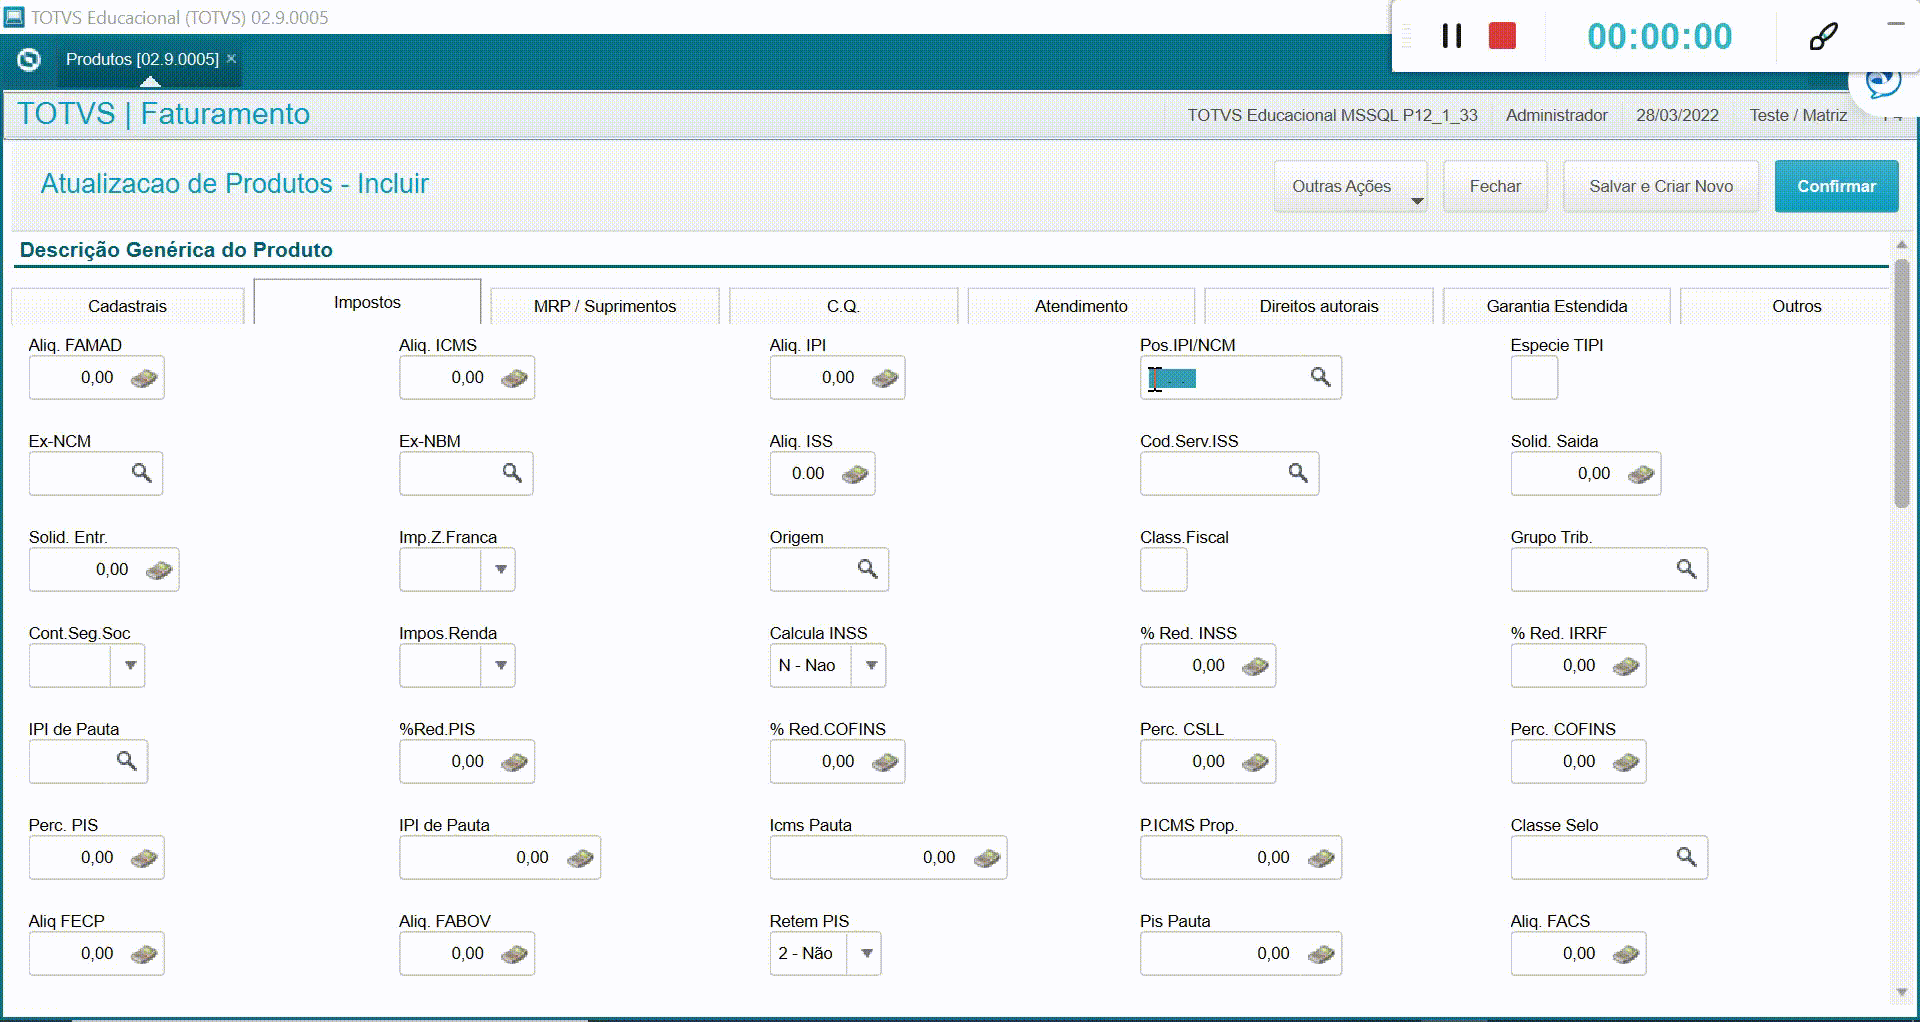Viewport: 1920px width, 1022px height.
Task: Click the TOTVS home circular icon
Action: coord(29,60)
